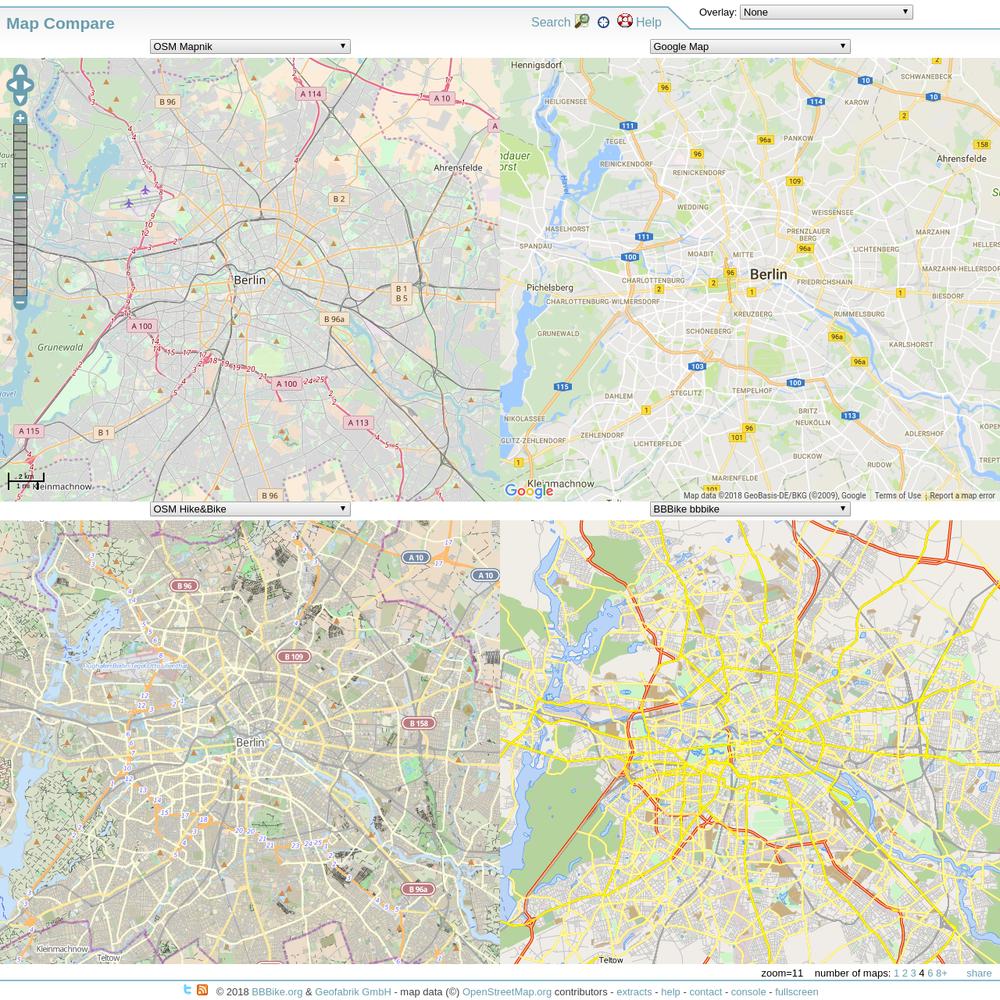
Task: Click the zoom=11 status text
Action: 782,973
